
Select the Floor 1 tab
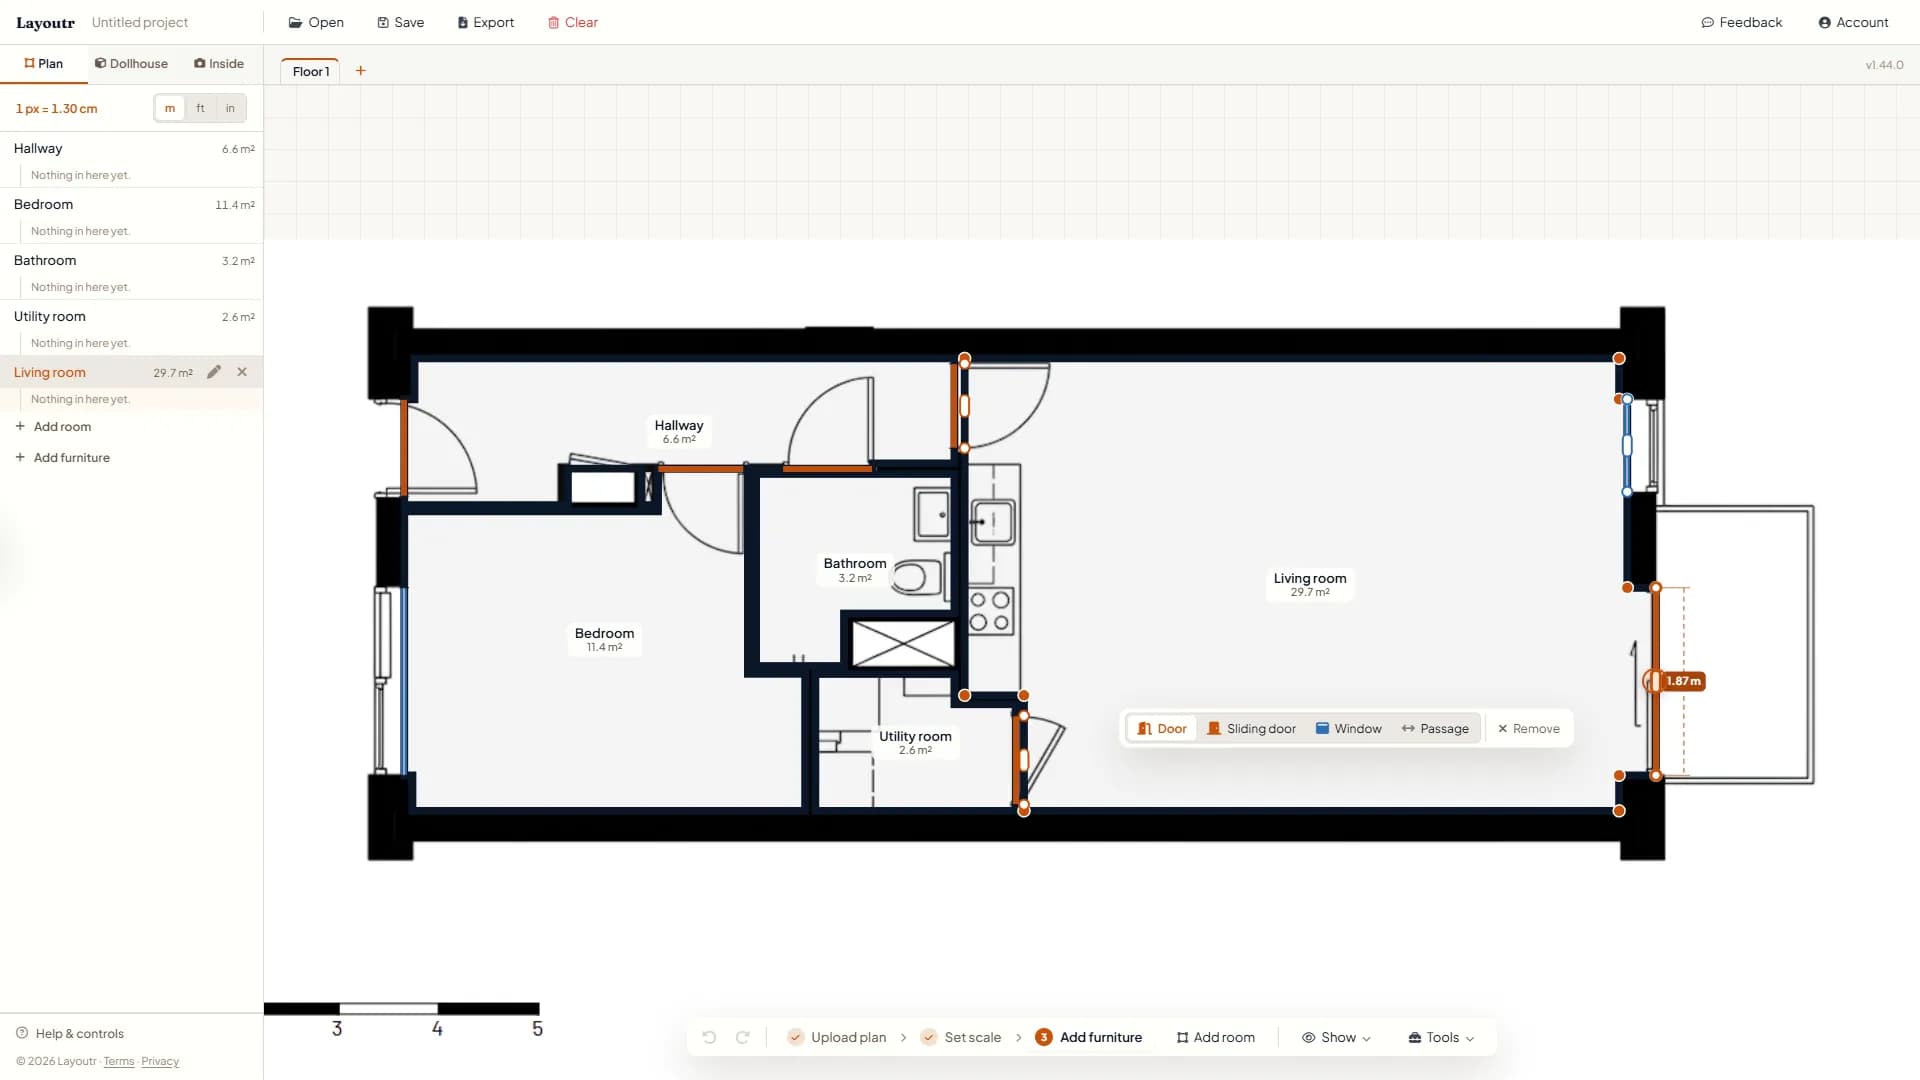tap(311, 71)
